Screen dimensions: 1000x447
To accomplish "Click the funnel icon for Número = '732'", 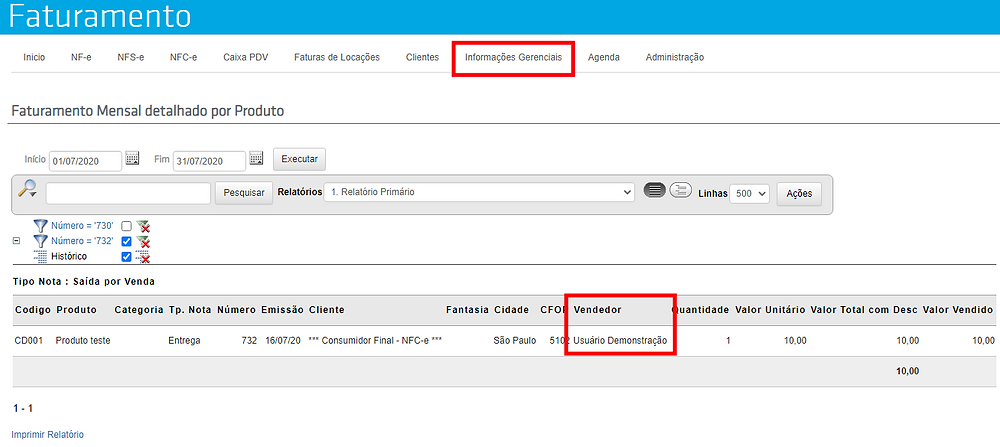I will (x=40, y=241).
